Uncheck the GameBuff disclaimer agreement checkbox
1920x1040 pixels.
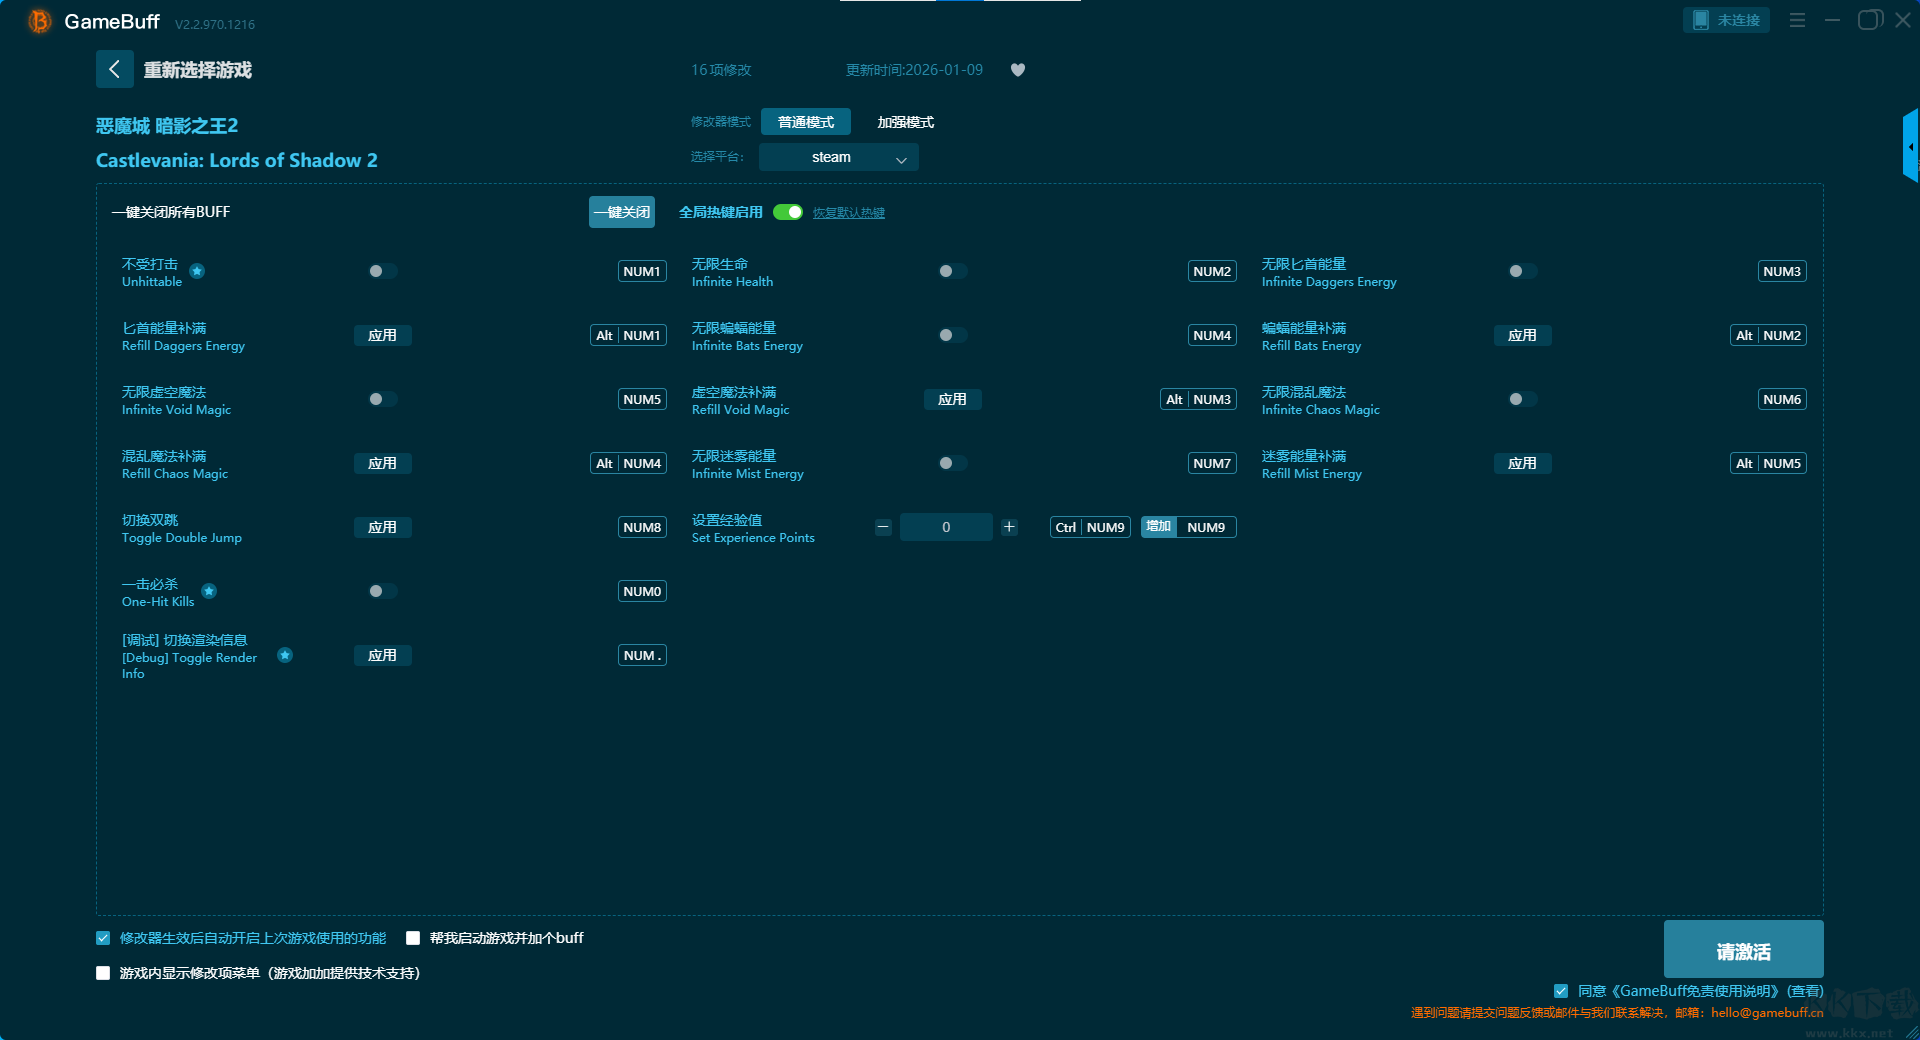point(1561,991)
